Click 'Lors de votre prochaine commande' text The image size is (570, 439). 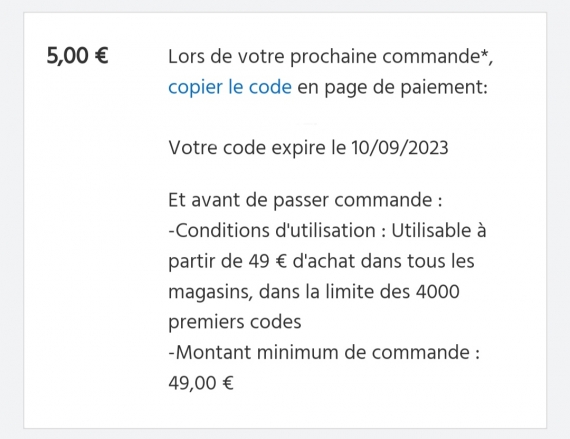pyautogui.click(x=324, y=56)
